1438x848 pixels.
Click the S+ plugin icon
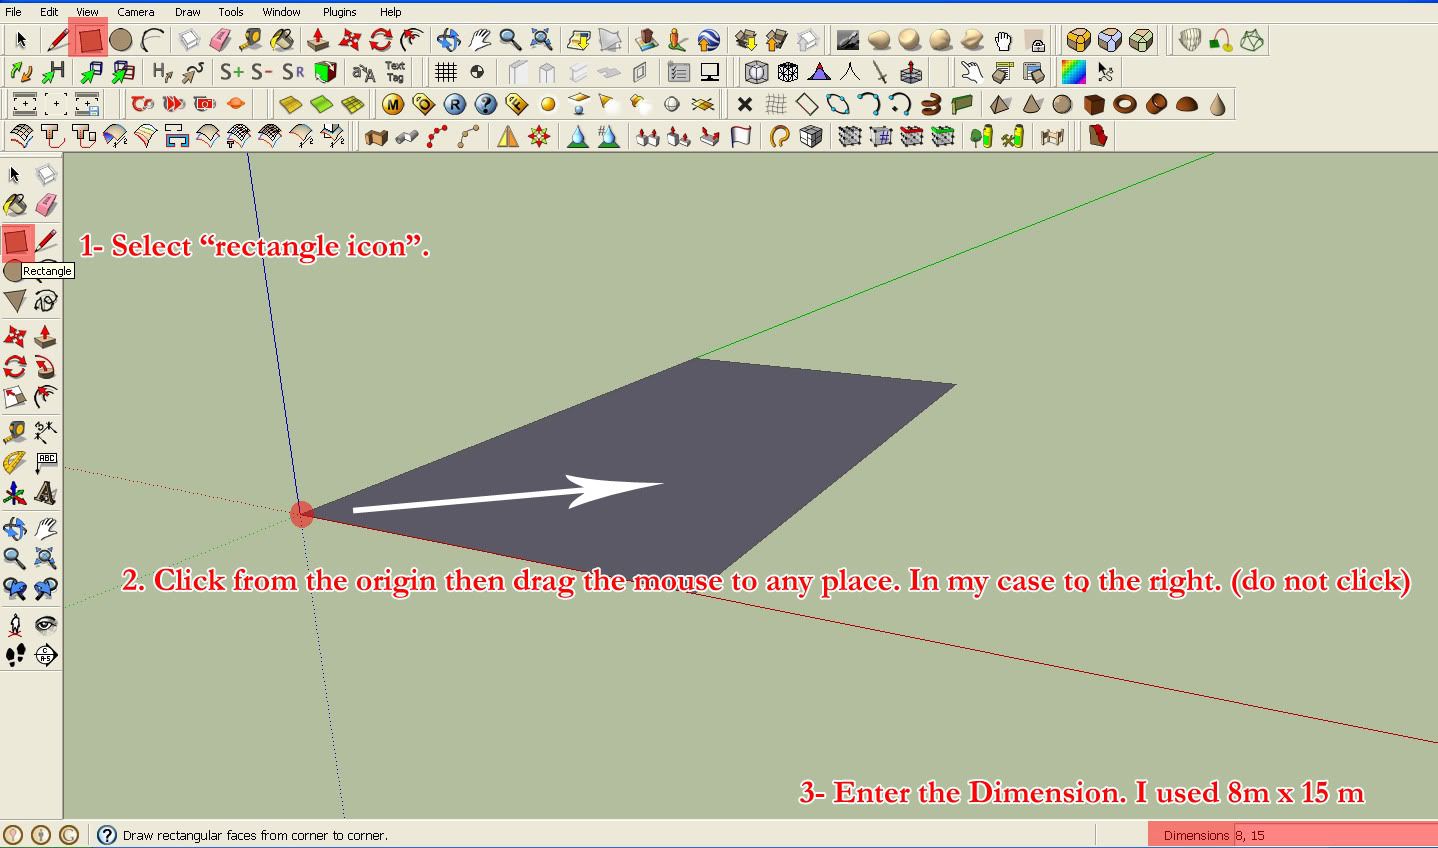pos(232,72)
